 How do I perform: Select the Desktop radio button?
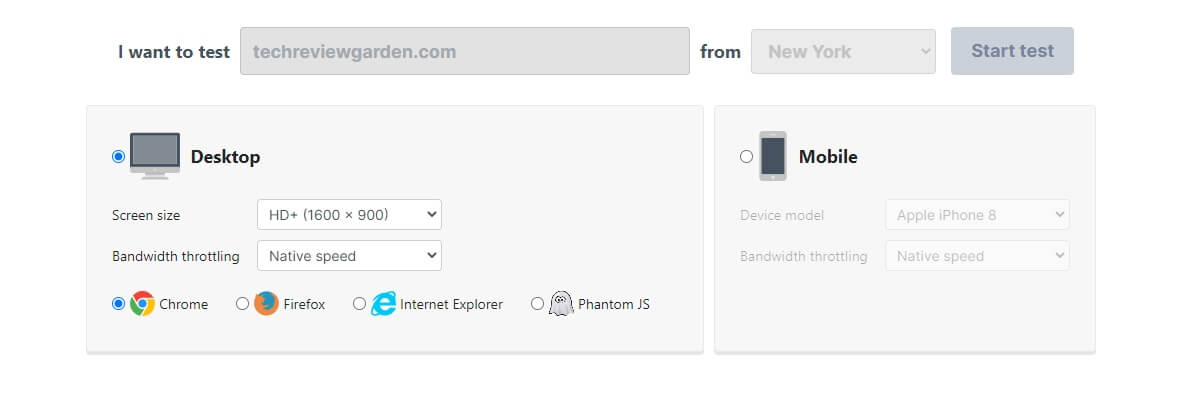click(118, 156)
